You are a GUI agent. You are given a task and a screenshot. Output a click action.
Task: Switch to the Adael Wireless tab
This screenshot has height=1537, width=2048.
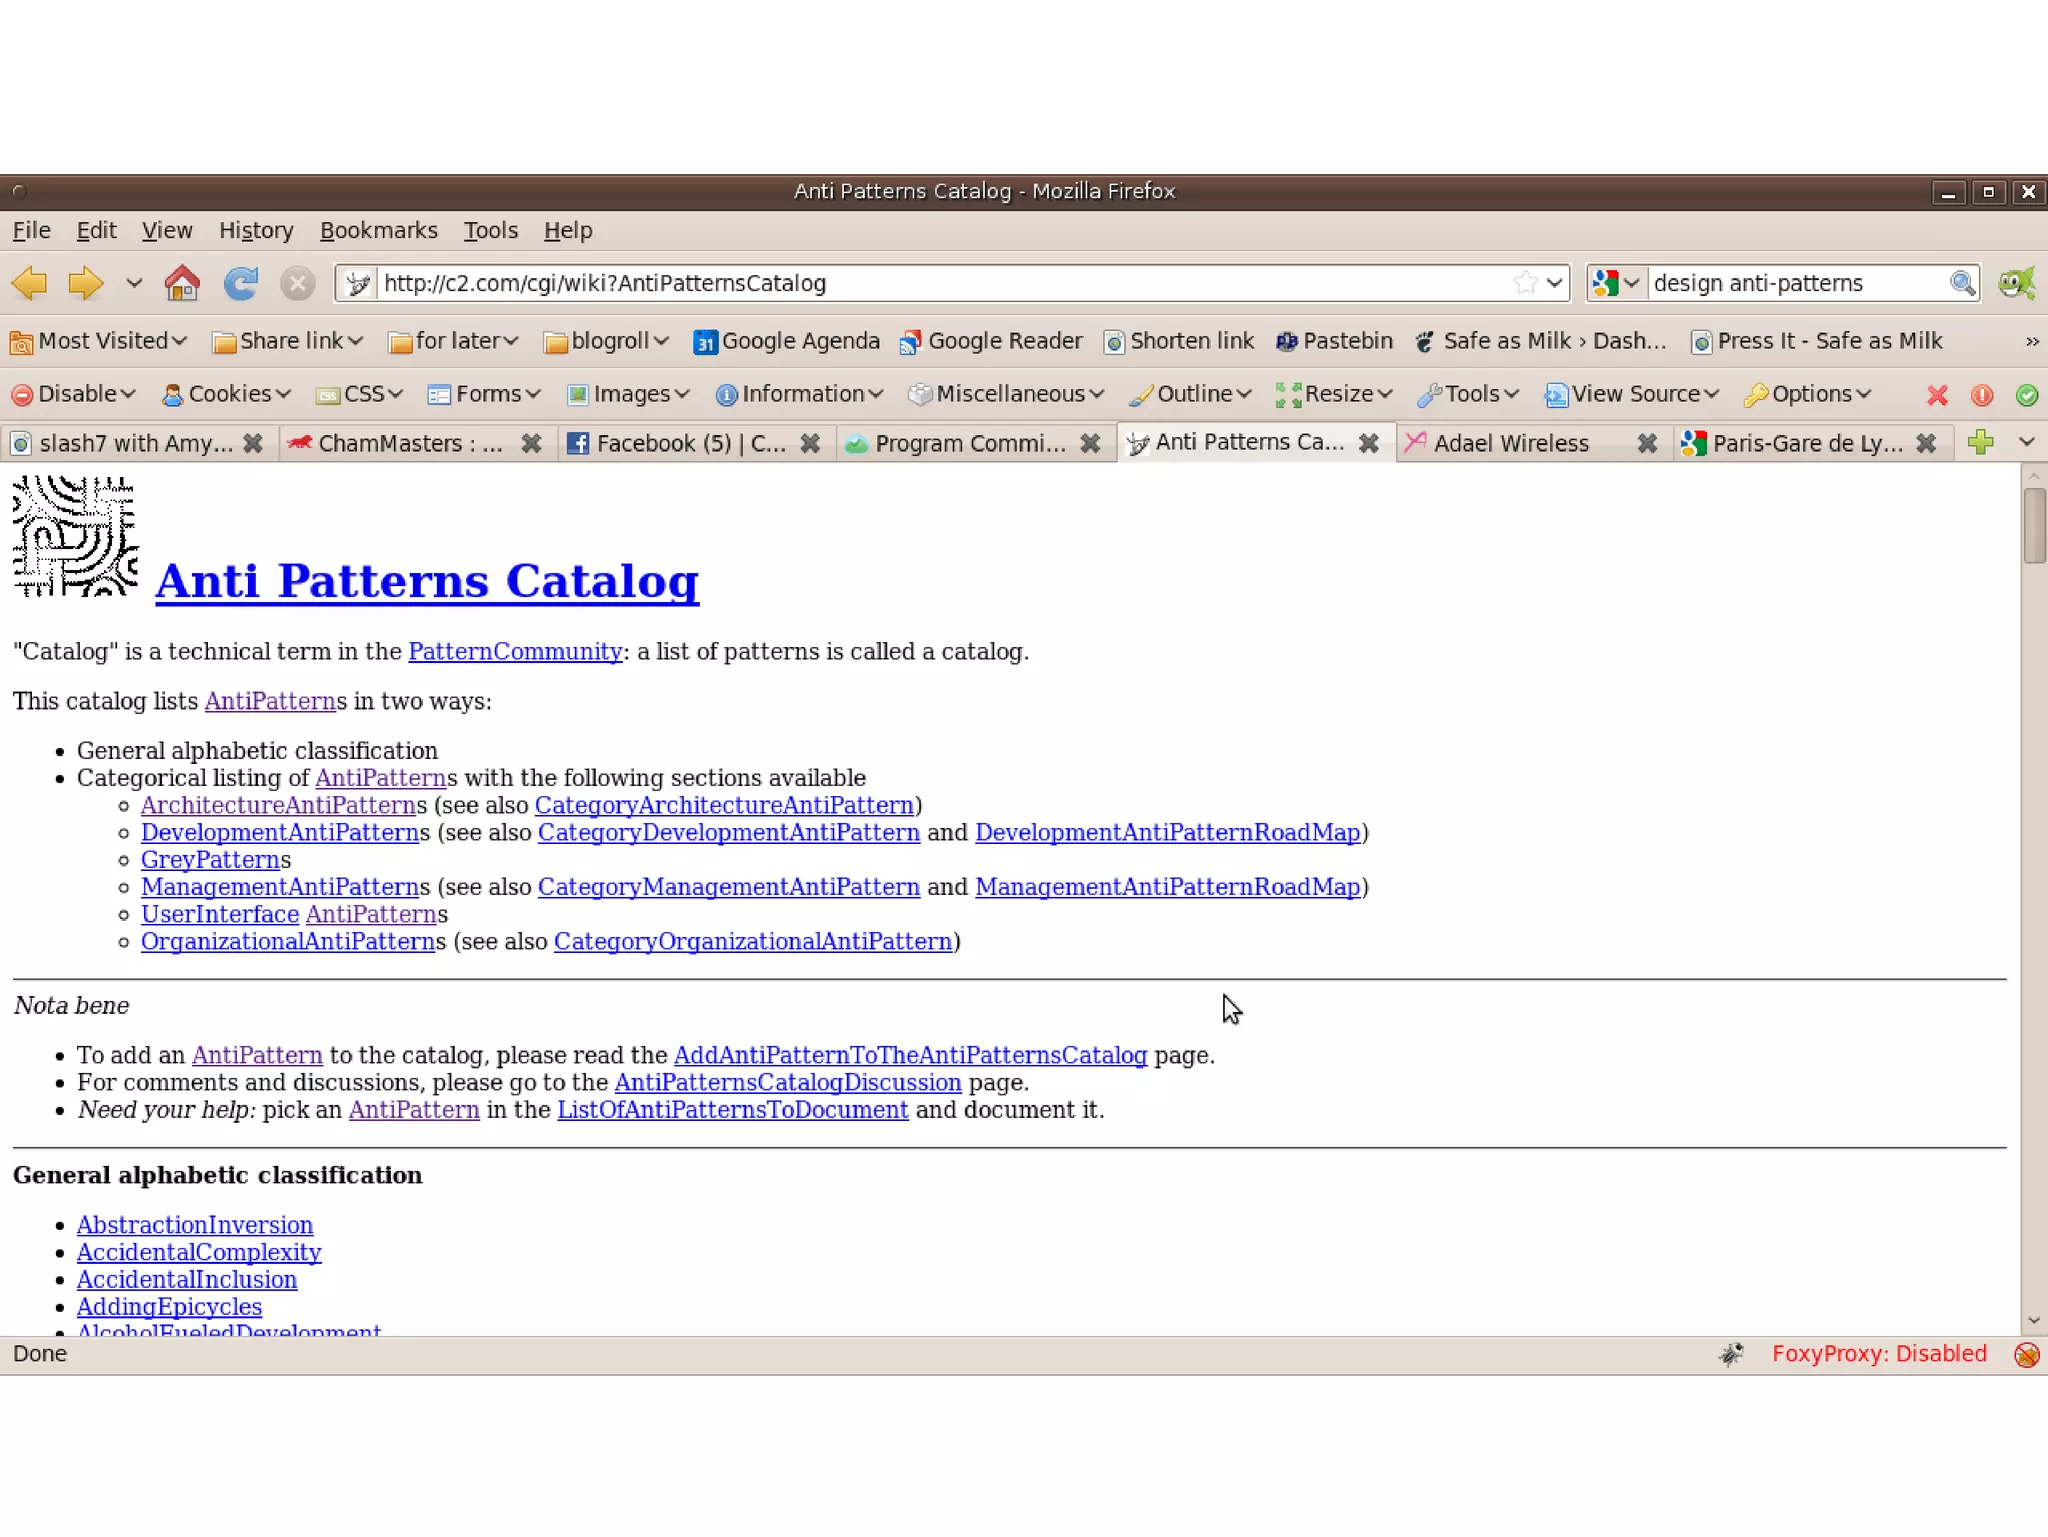click(1510, 443)
